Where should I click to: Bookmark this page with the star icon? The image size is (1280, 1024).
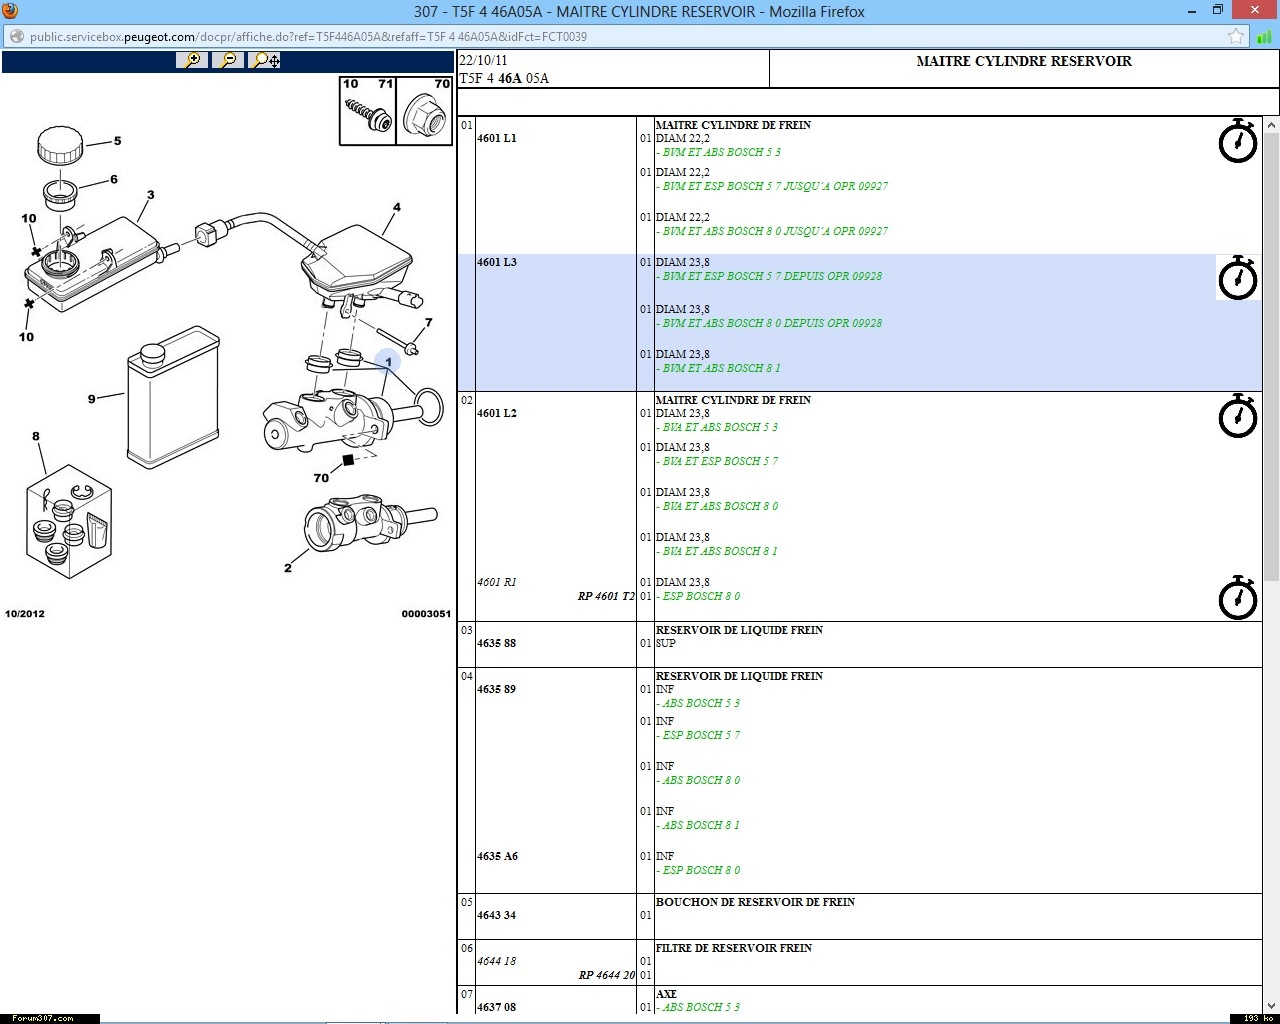[x=1236, y=37]
